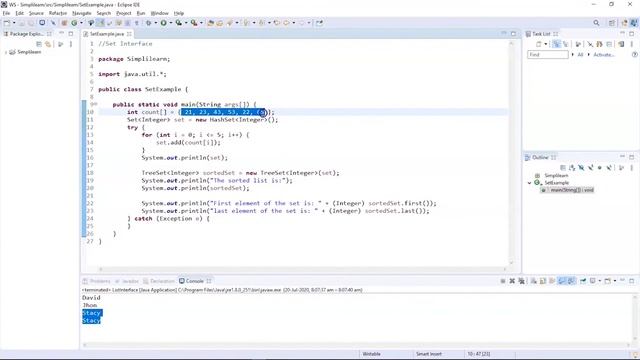Minimize the editor area
The image size is (640, 360).
tap(504, 33)
